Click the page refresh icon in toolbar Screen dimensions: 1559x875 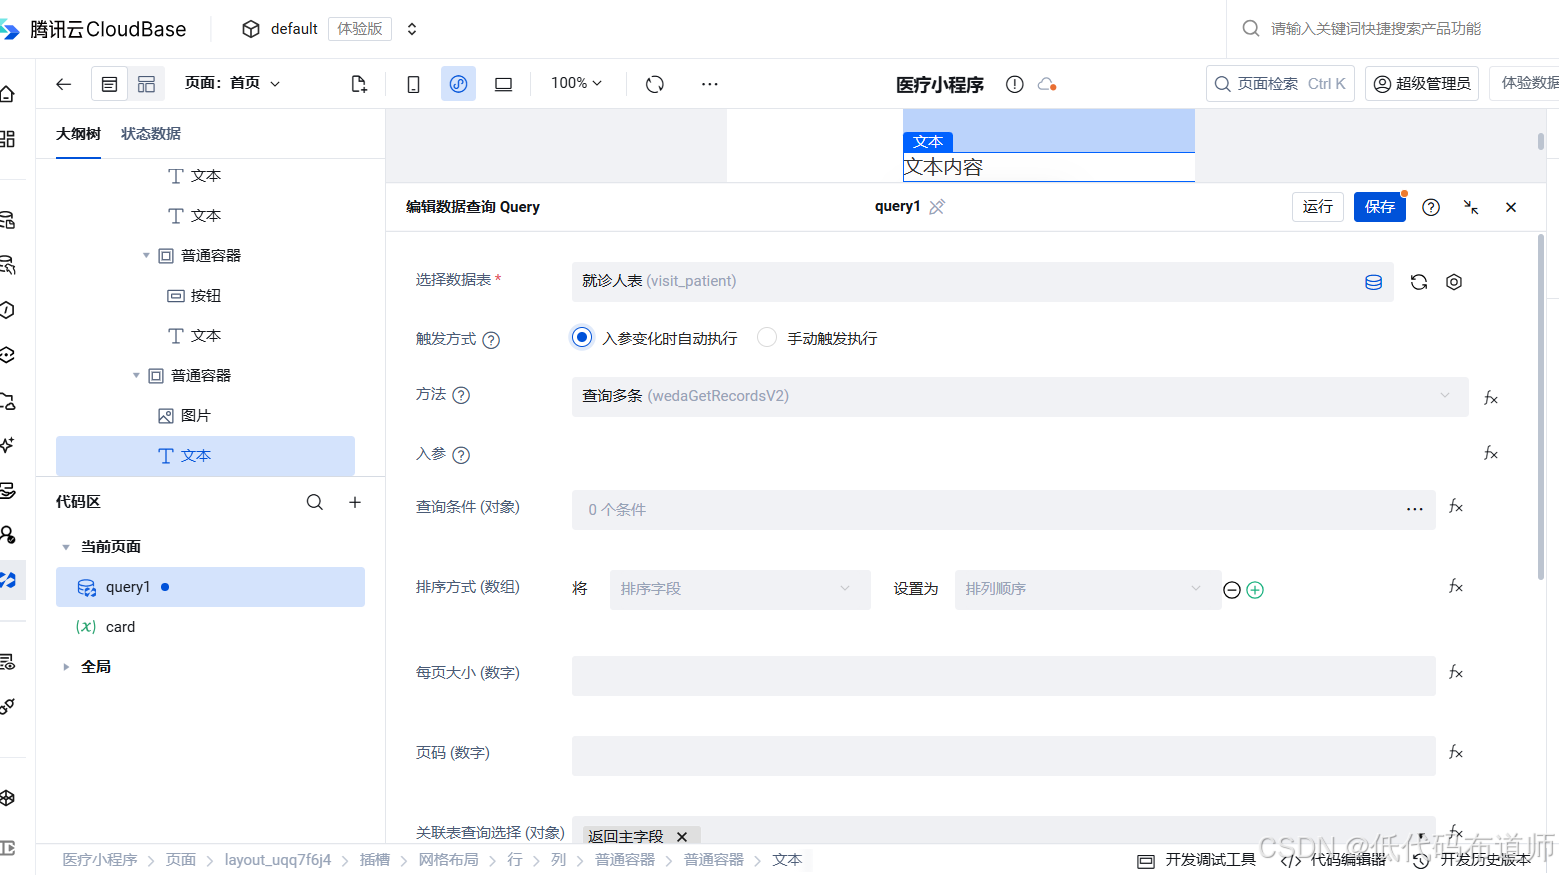[655, 84]
